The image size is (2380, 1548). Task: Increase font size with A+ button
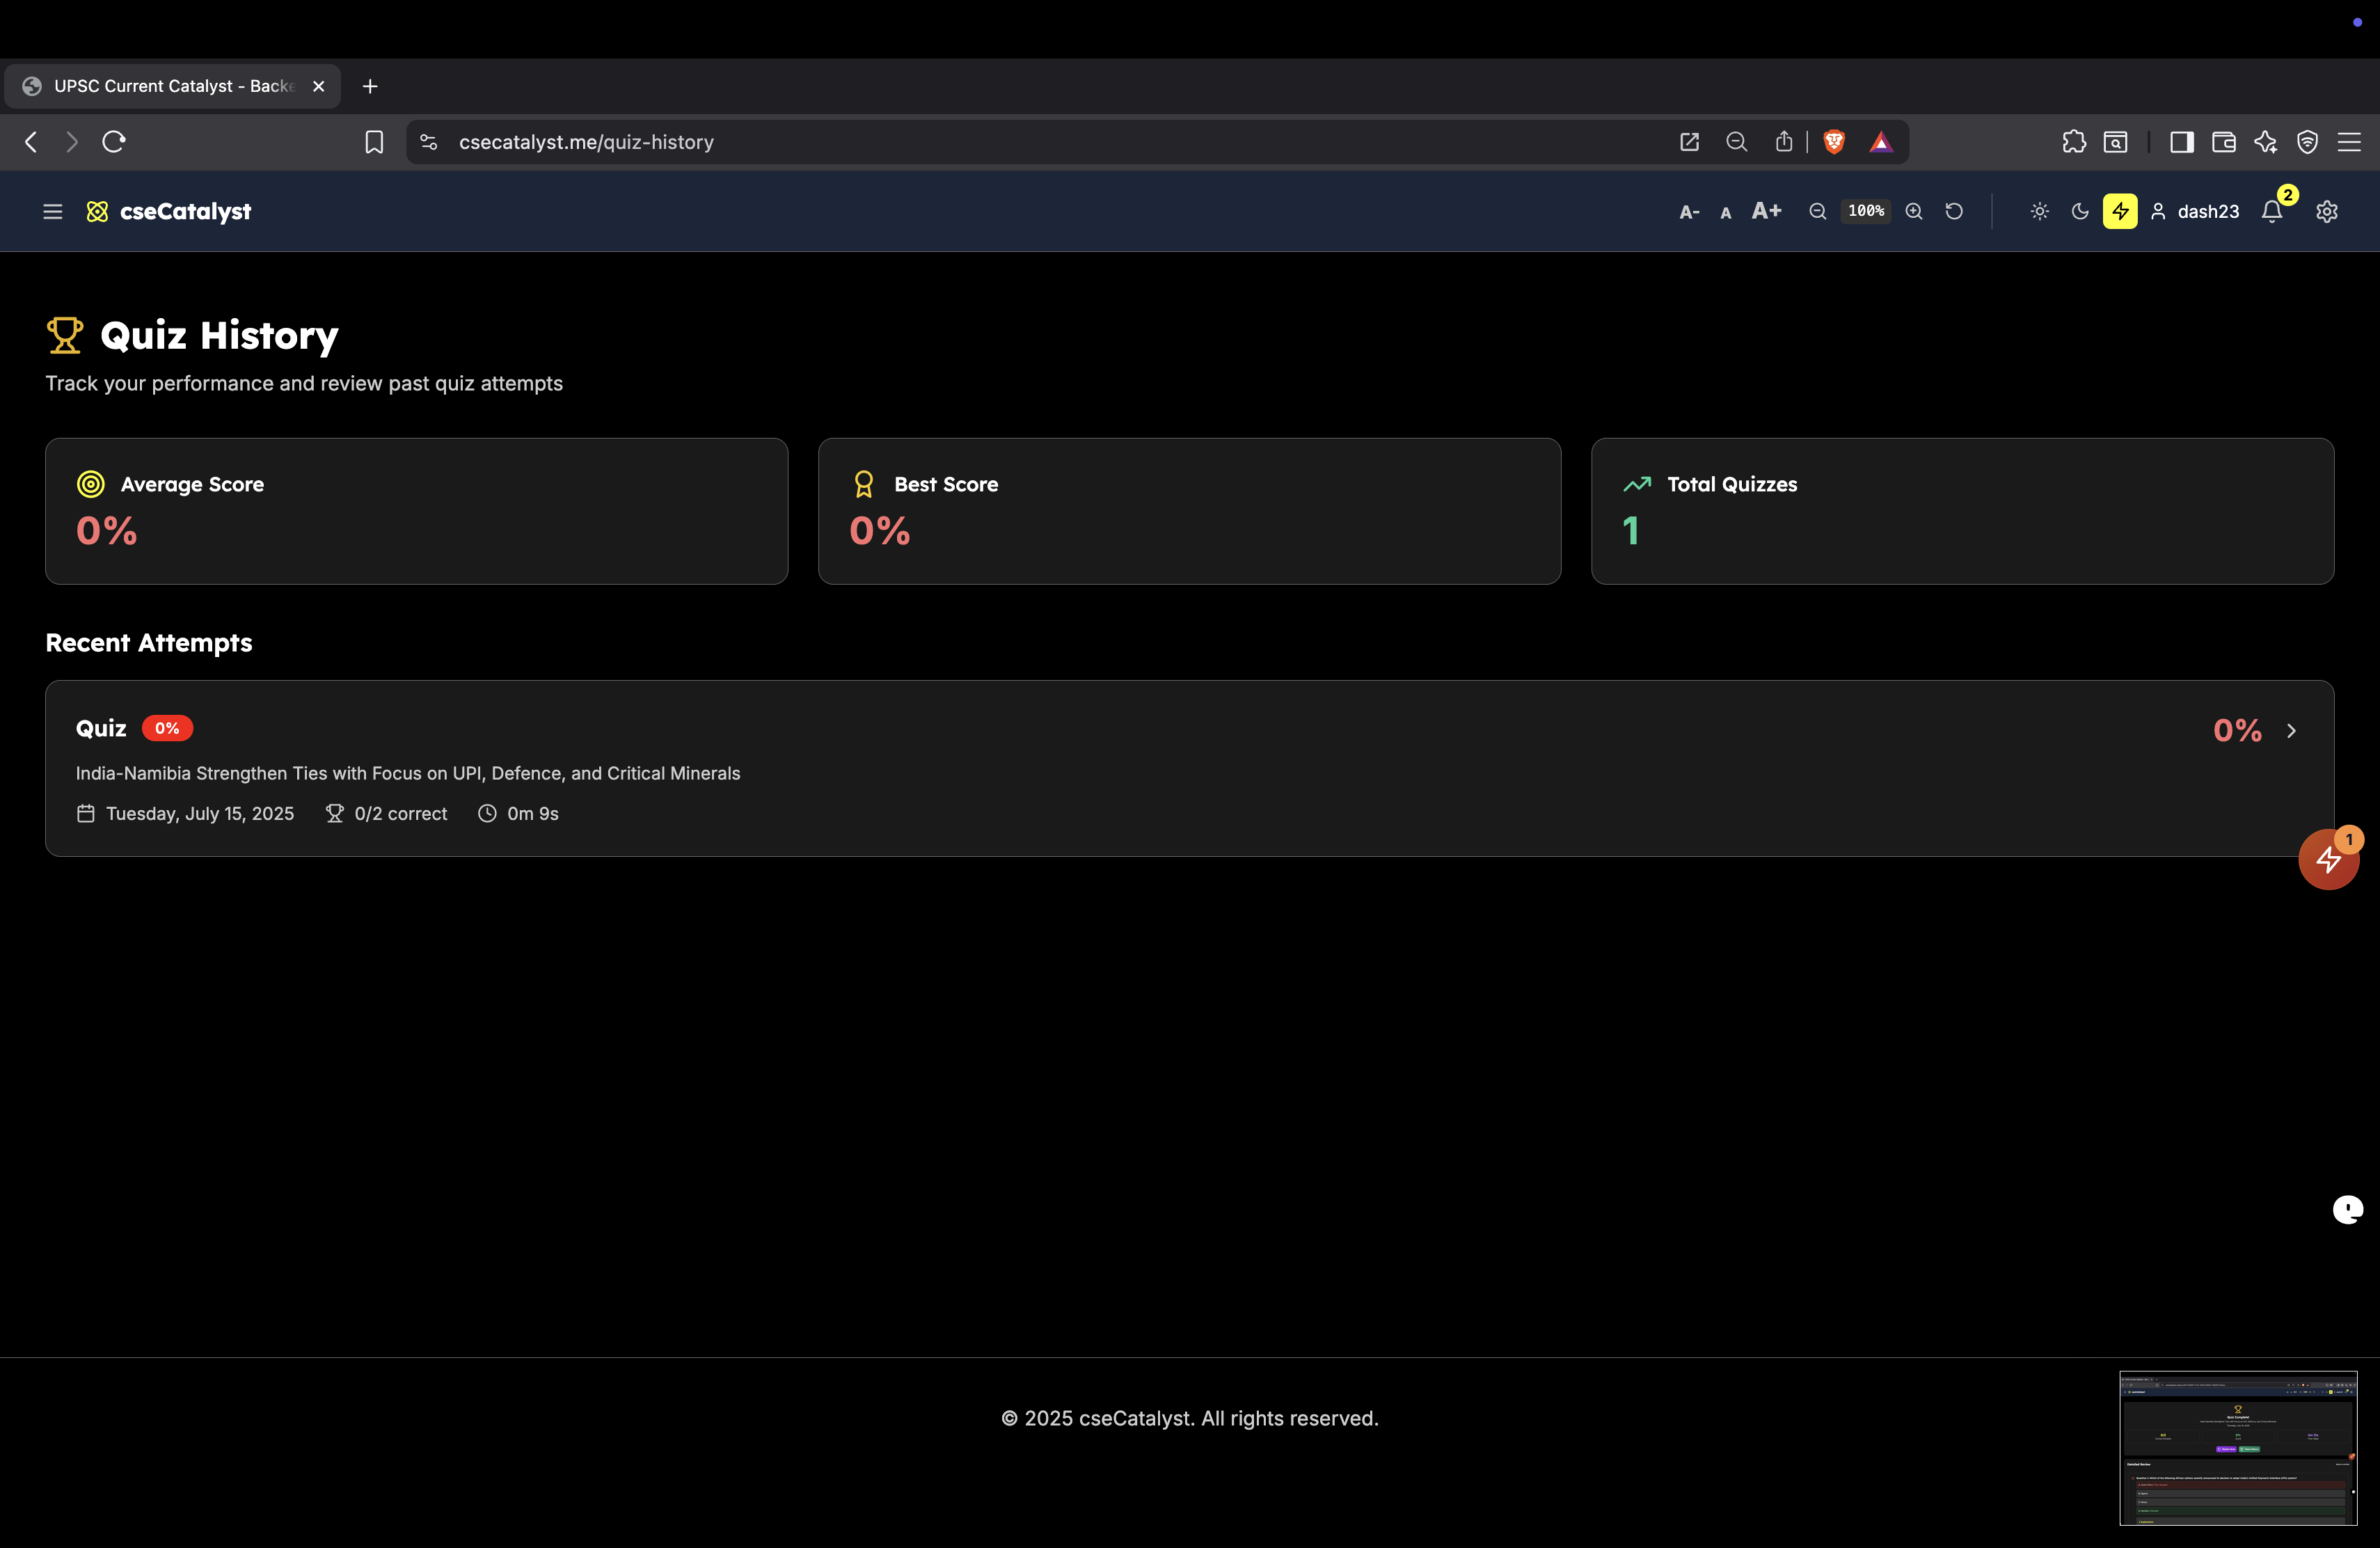coord(1767,211)
